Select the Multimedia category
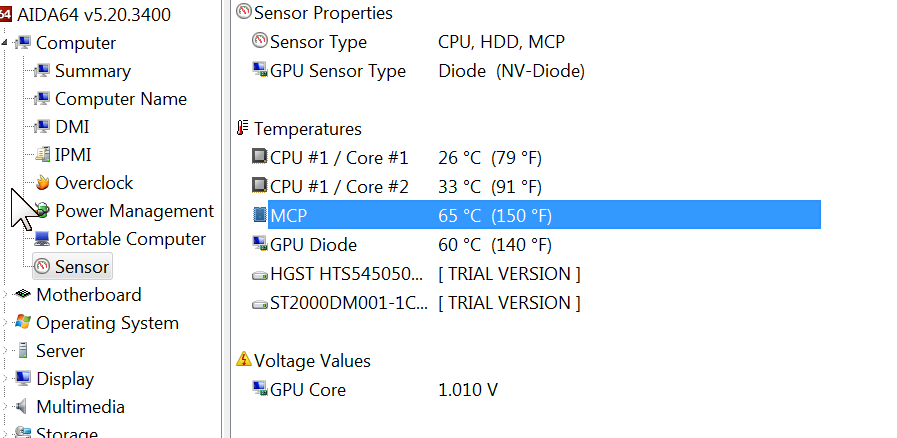The width and height of the screenshot is (897, 438). 80,407
